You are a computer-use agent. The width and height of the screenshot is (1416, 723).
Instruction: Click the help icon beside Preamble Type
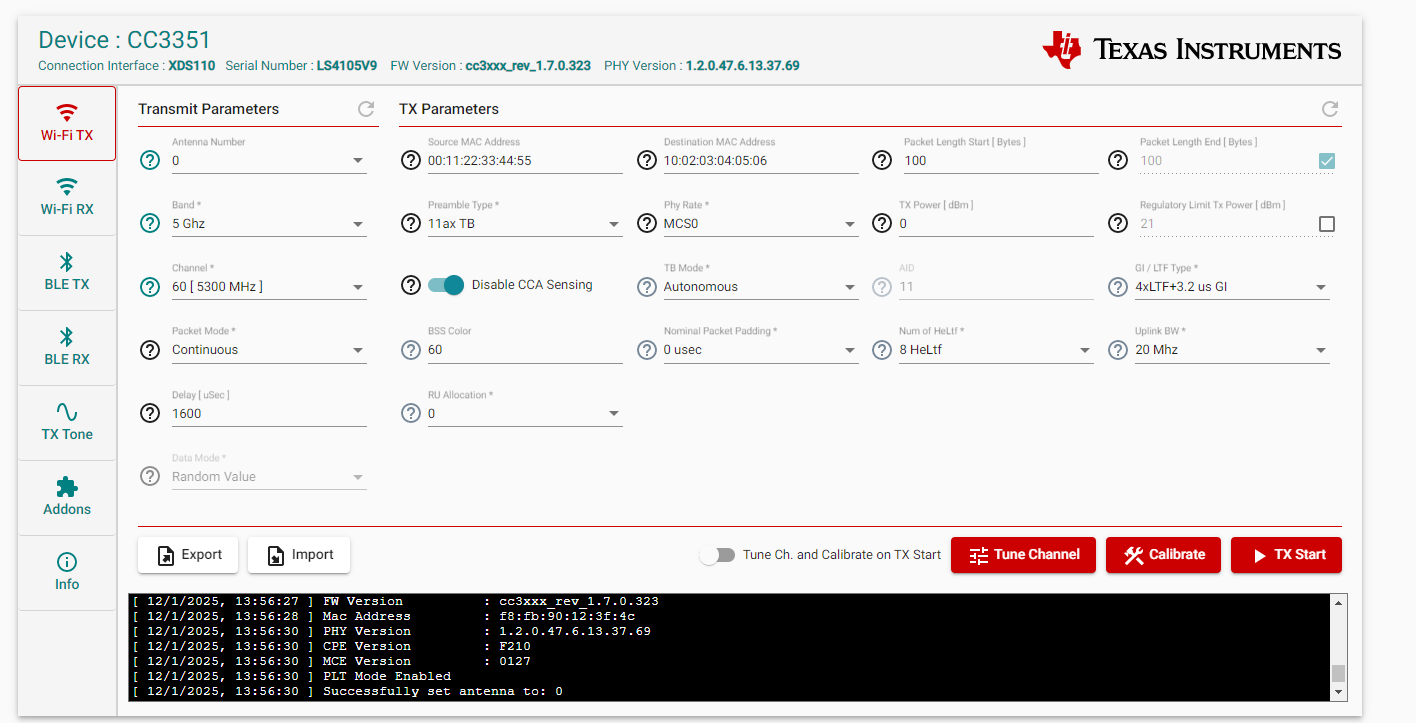410,223
